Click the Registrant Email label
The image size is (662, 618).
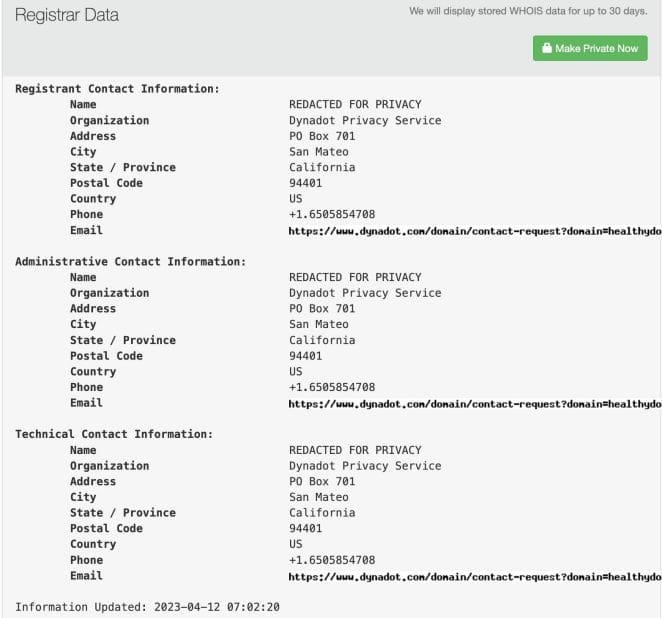[86, 230]
